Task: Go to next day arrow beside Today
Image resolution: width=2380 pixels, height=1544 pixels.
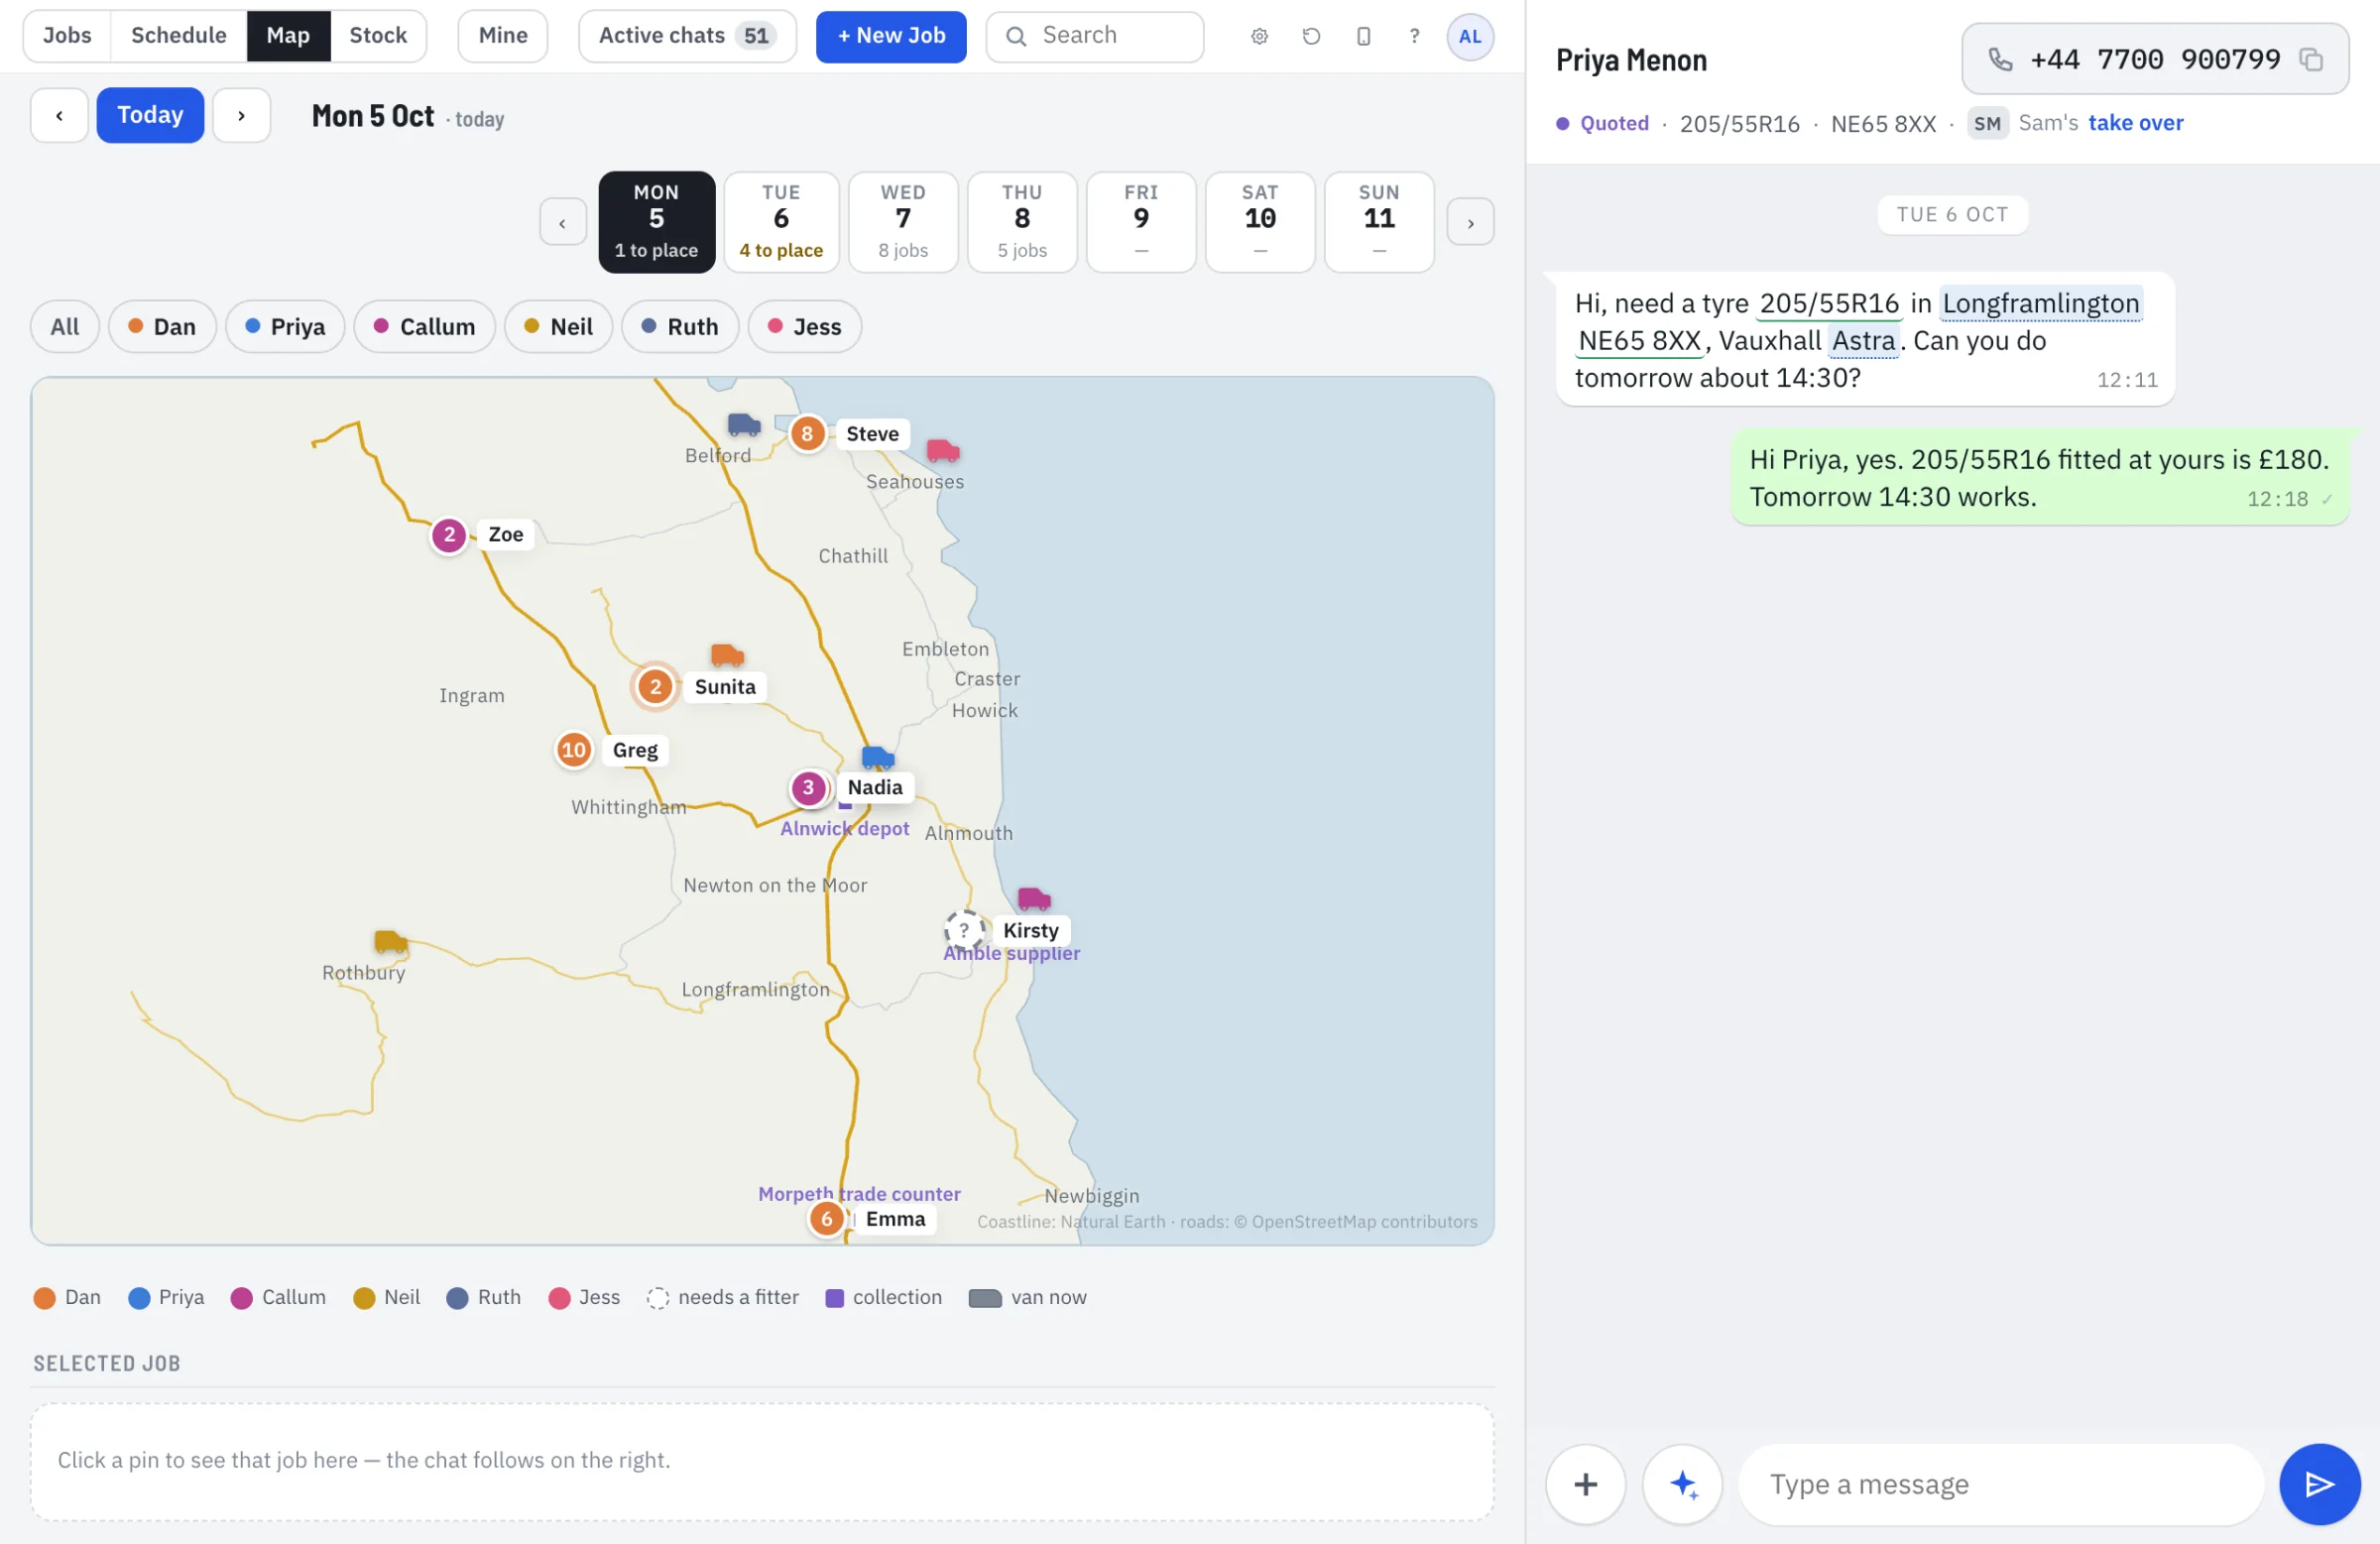Action: click(241, 116)
